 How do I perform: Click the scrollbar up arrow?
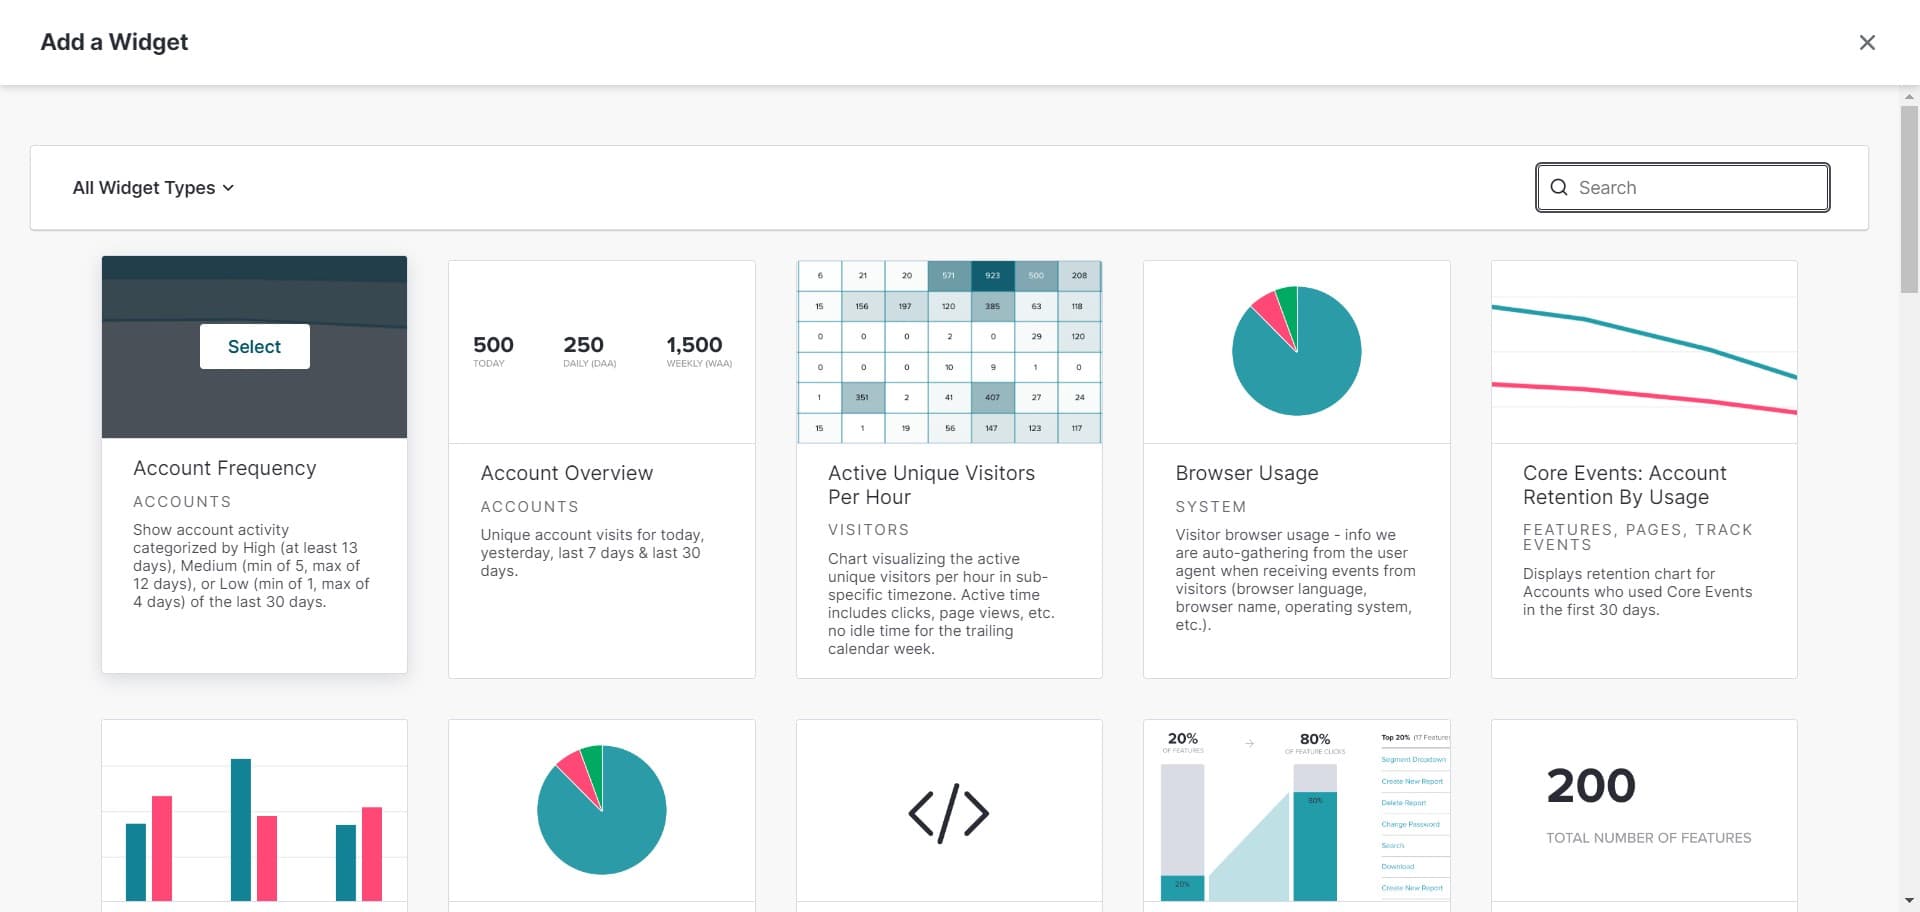click(1909, 97)
